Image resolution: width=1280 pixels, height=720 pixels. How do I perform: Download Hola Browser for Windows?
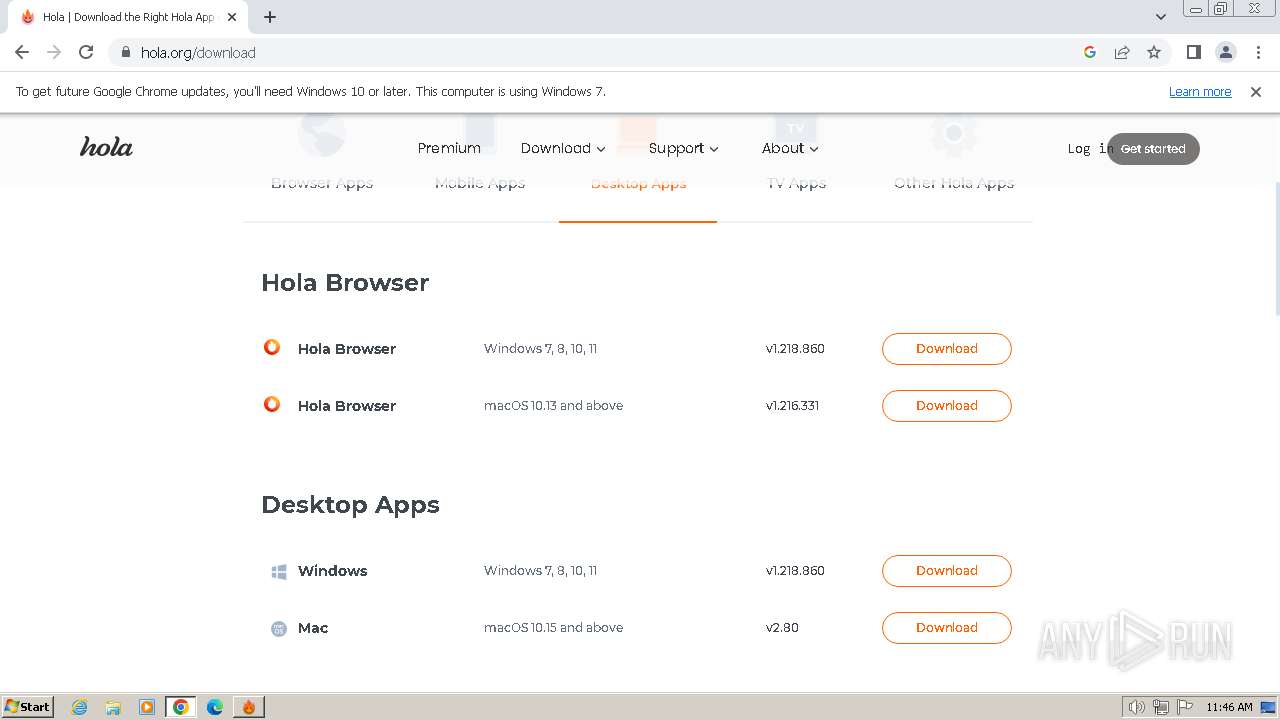coord(946,348)
